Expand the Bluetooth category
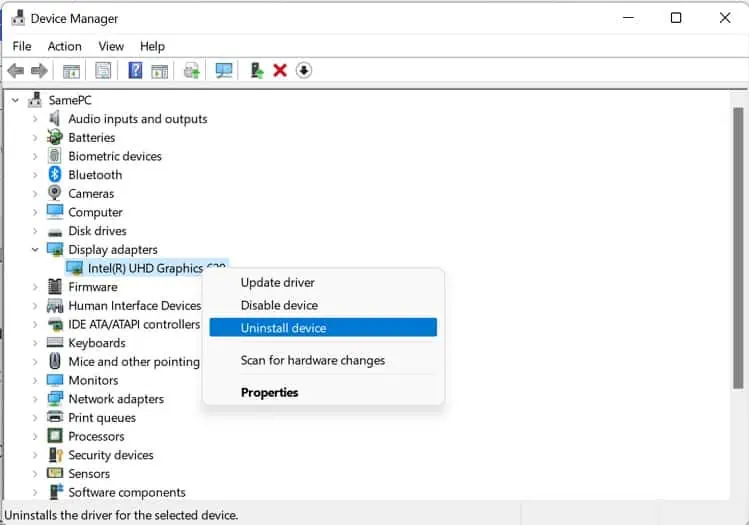This screenshot has width=749, height=525. click(x=35, y=175)
